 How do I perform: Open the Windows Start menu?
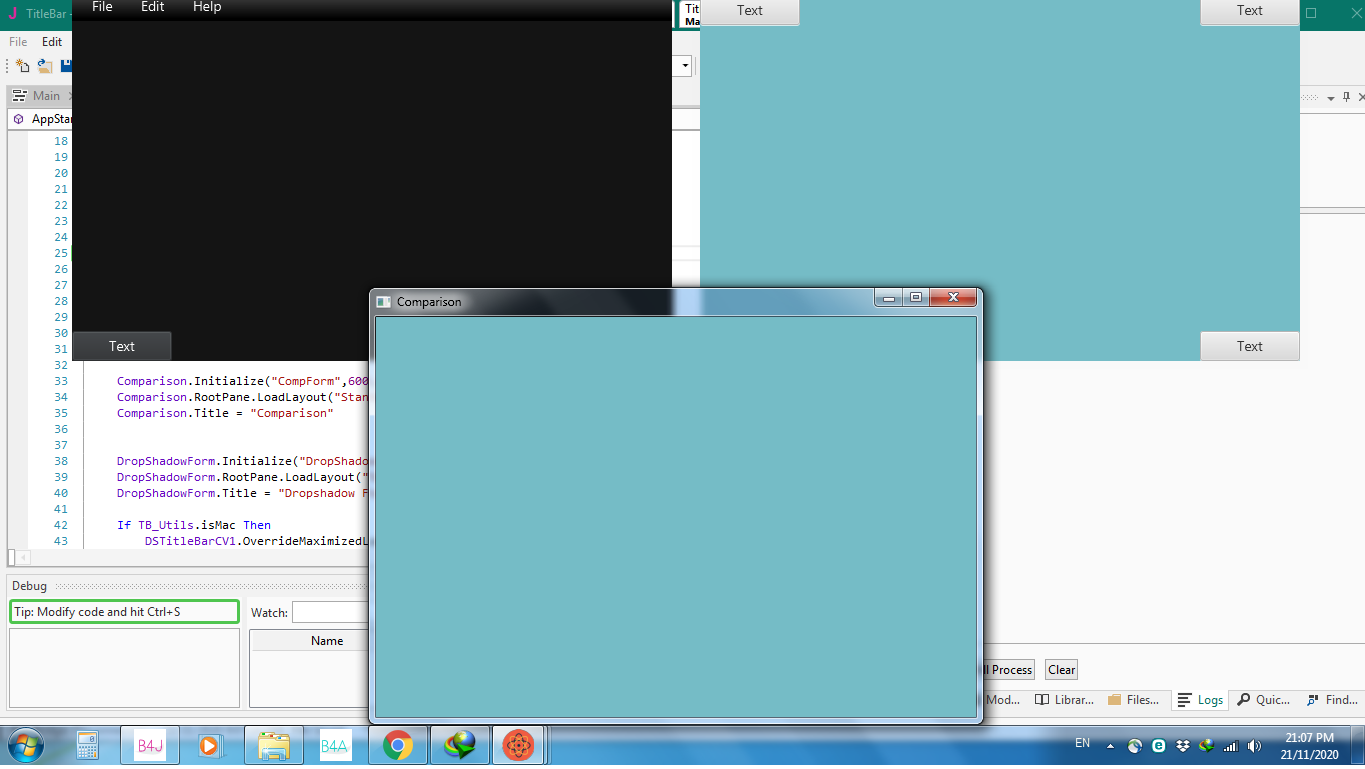24,745
